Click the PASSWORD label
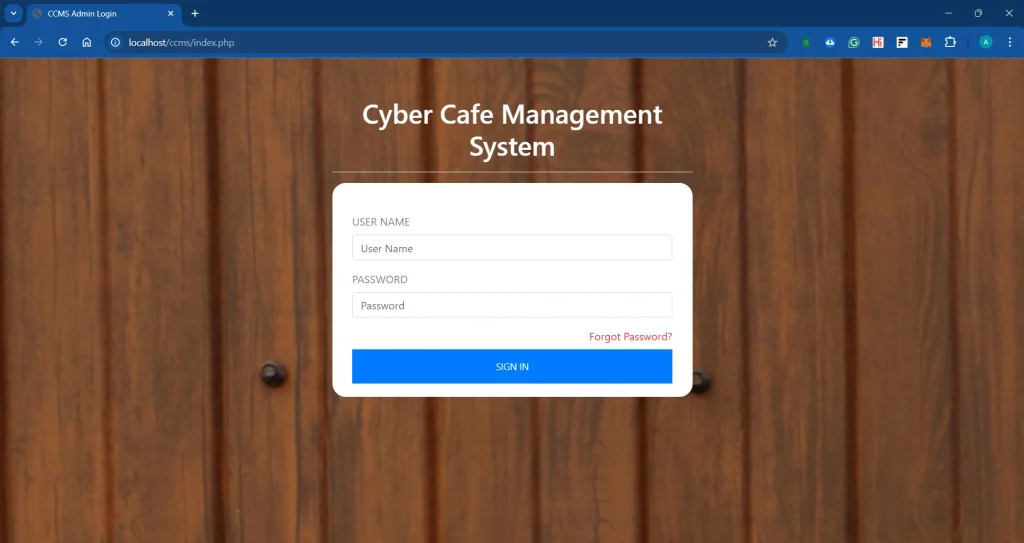The width and height of the screenshot is (1024, 543). tap(379, 280)
